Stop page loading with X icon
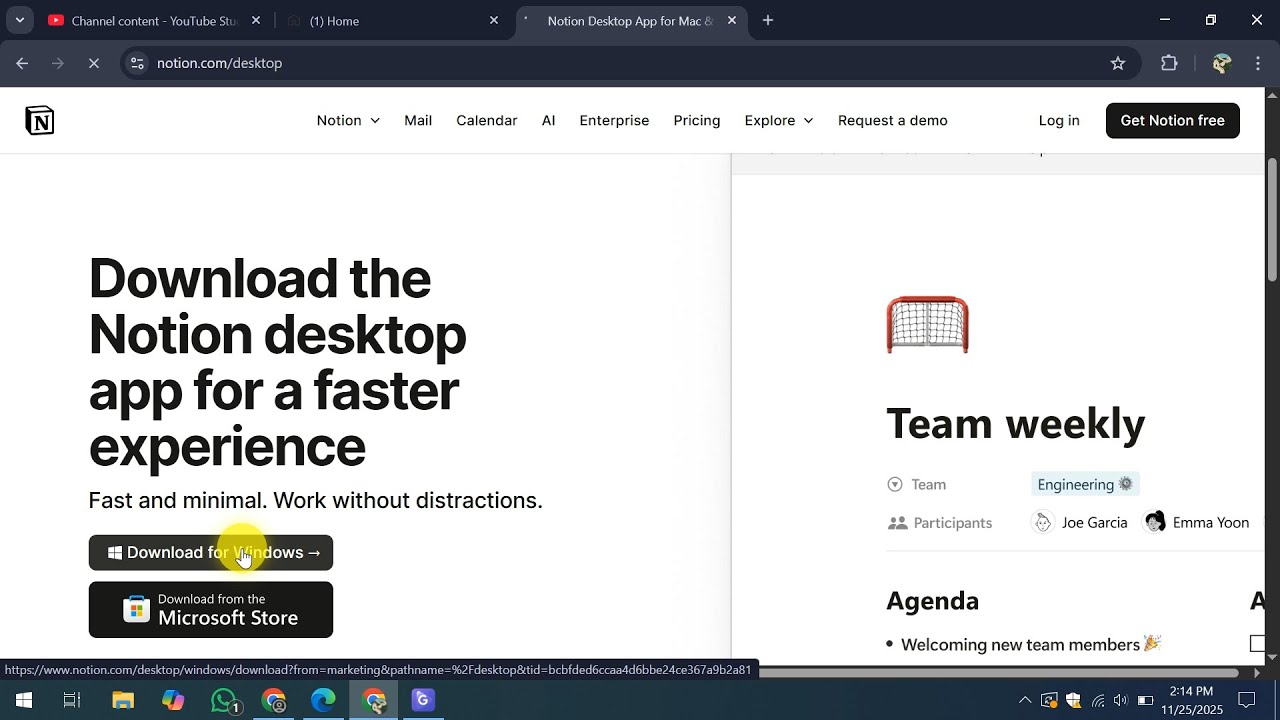Viewport: 1280px width, 720px height. coord(93,63)
